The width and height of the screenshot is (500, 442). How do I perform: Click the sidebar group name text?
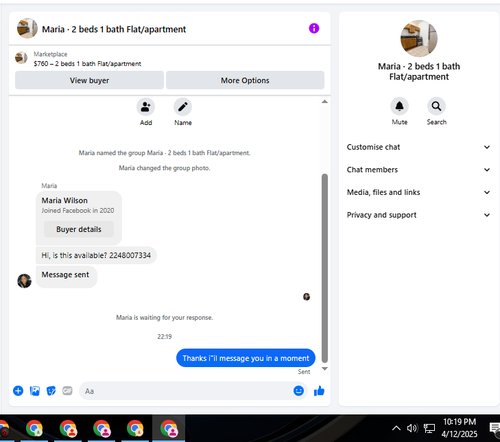(x=419, y=71)
